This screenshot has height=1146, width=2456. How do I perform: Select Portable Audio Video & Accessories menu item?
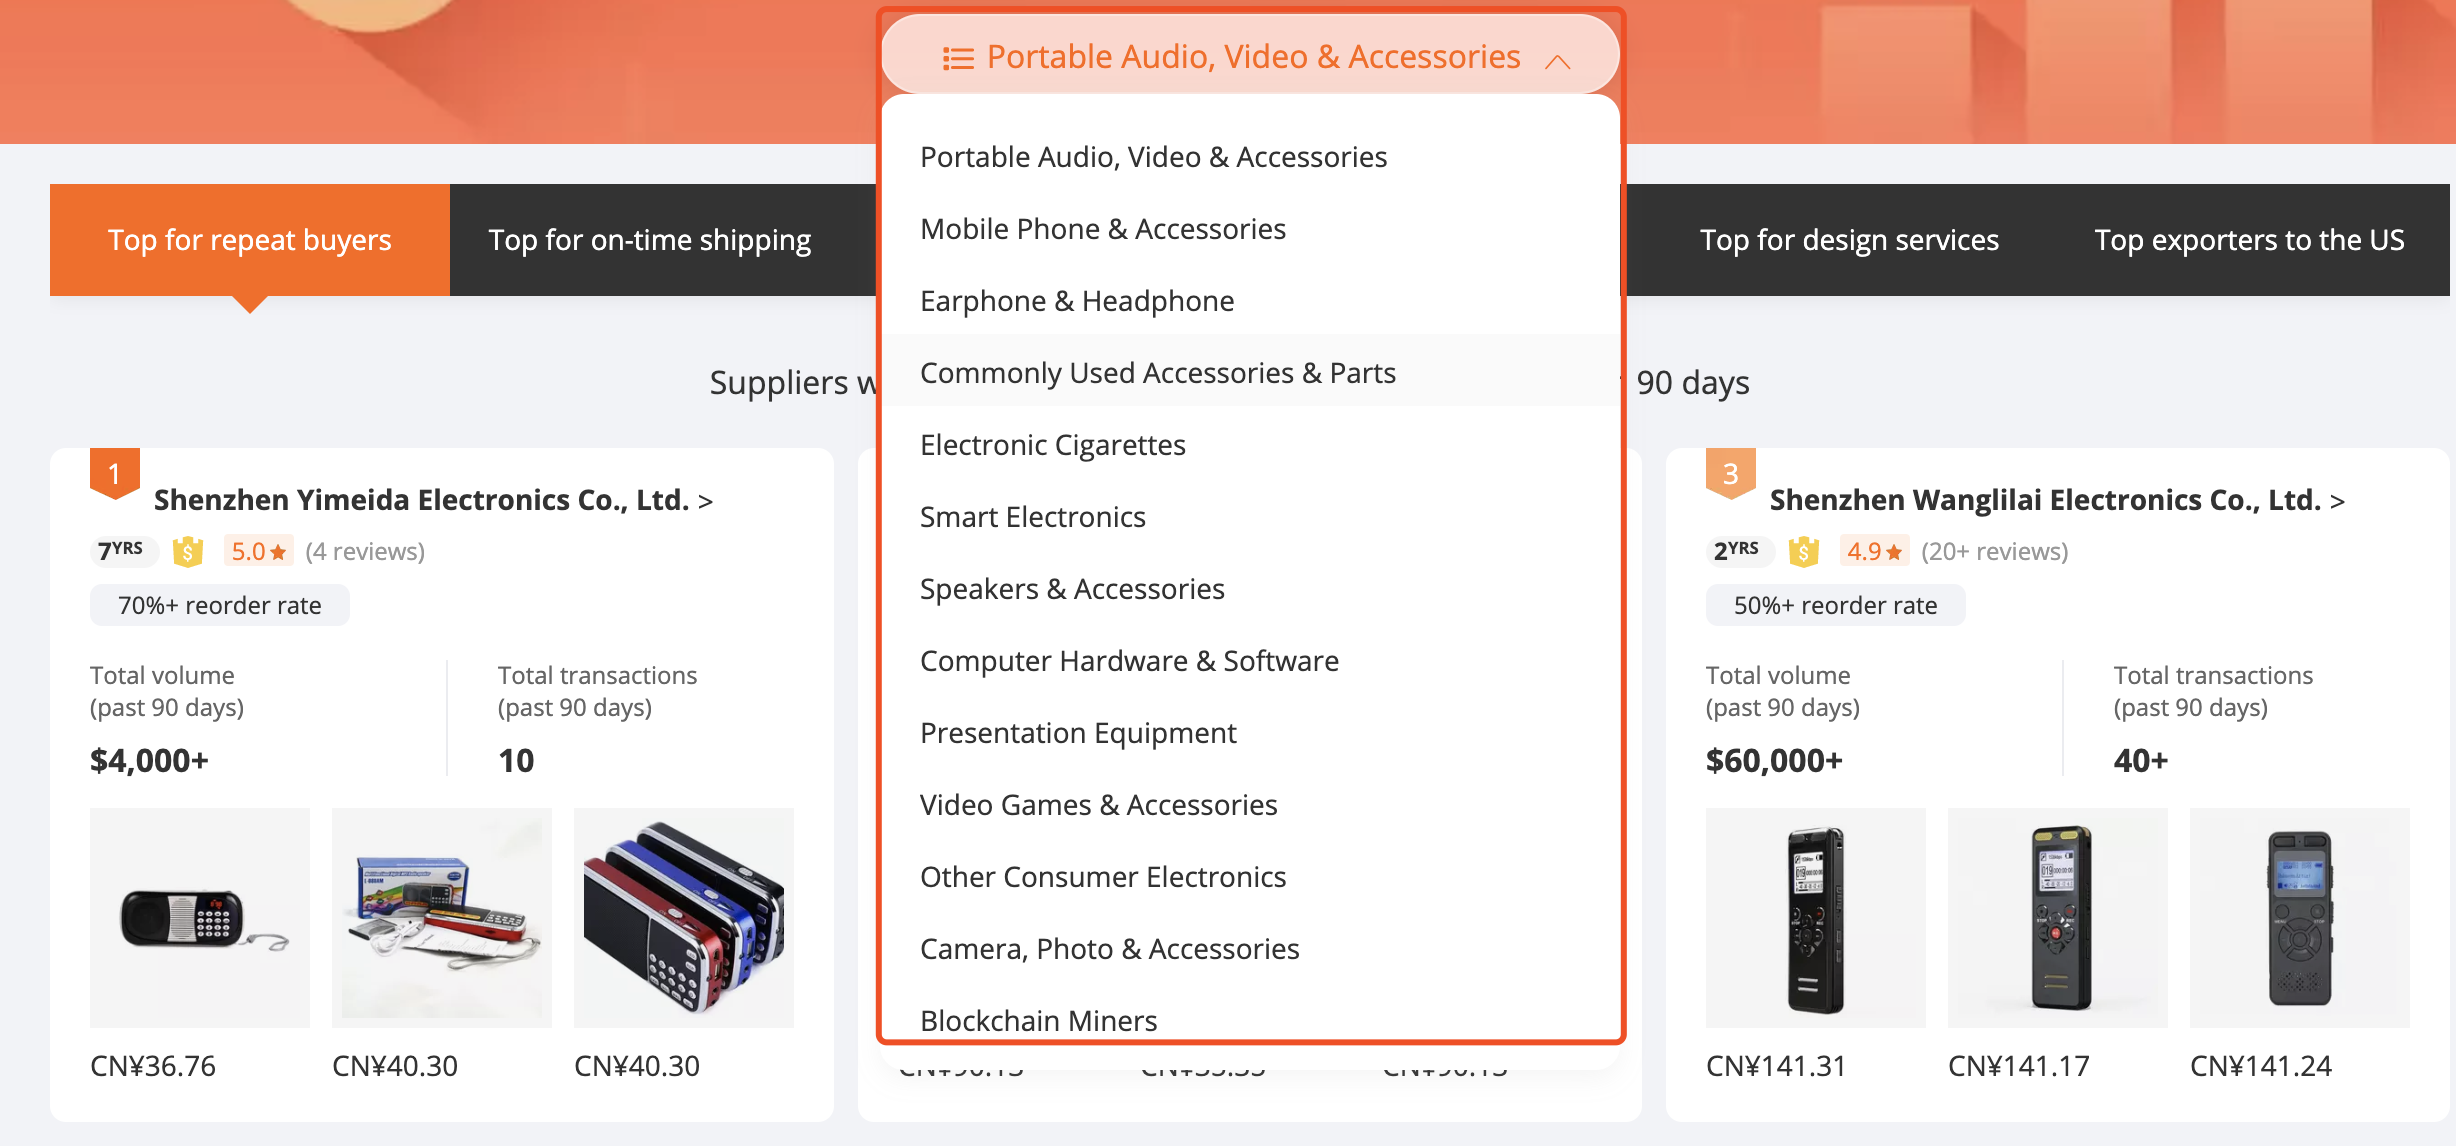1153,157
